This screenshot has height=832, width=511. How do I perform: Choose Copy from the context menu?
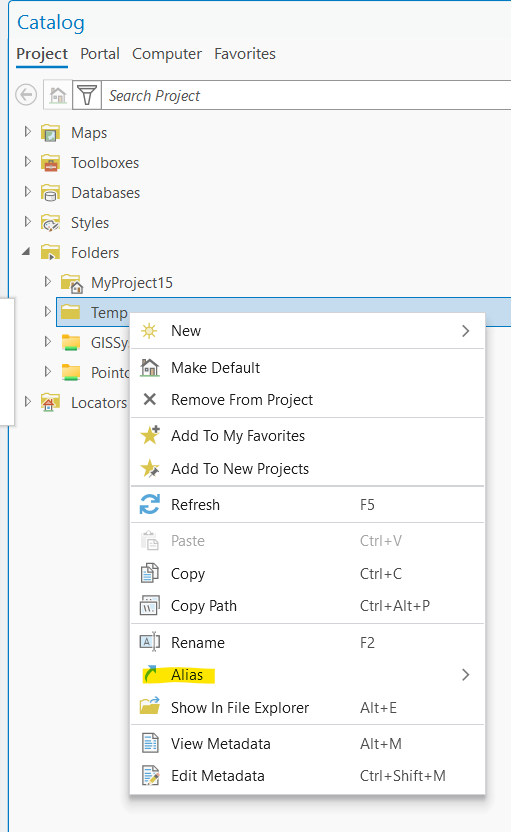point(308,574)
